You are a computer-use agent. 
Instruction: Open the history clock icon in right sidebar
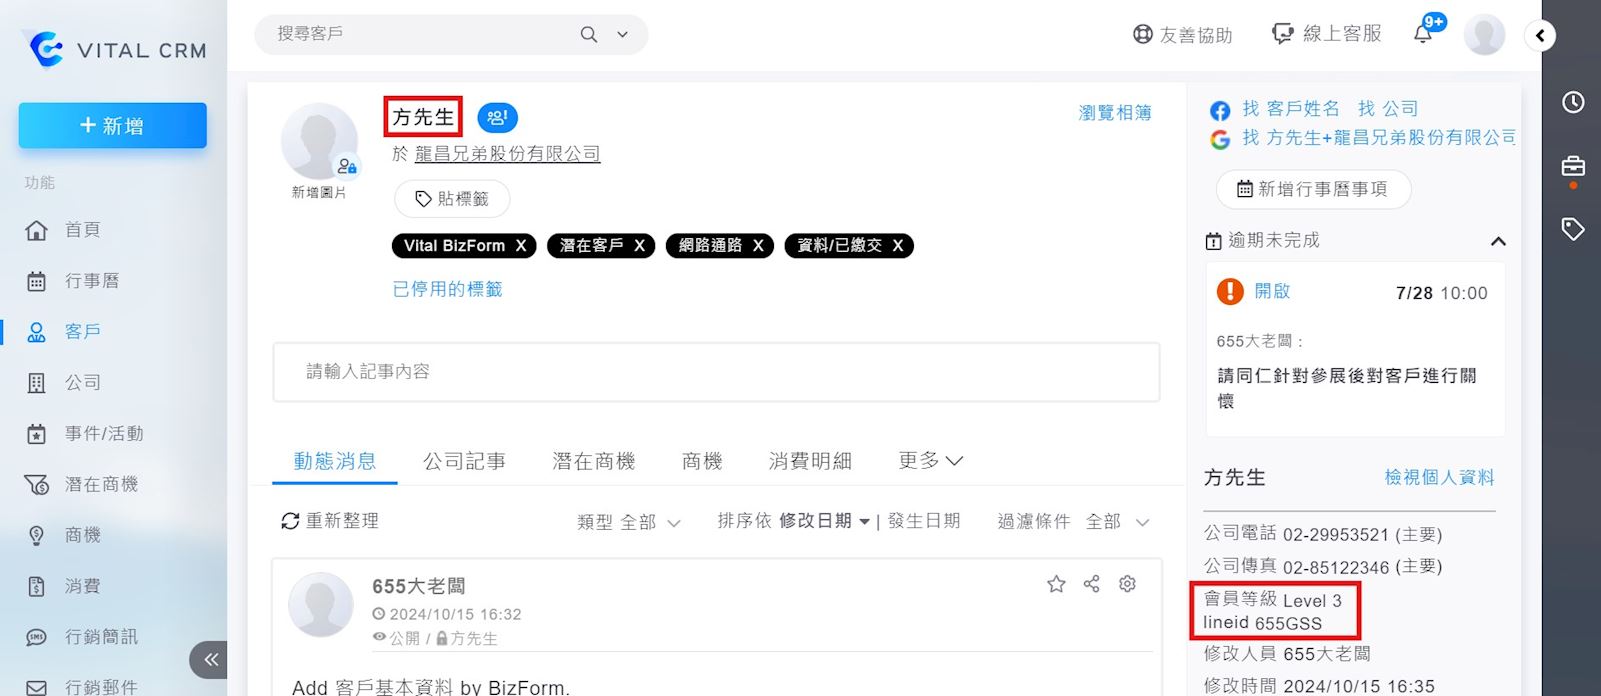pyautogui.click(x=1573, y=102)
